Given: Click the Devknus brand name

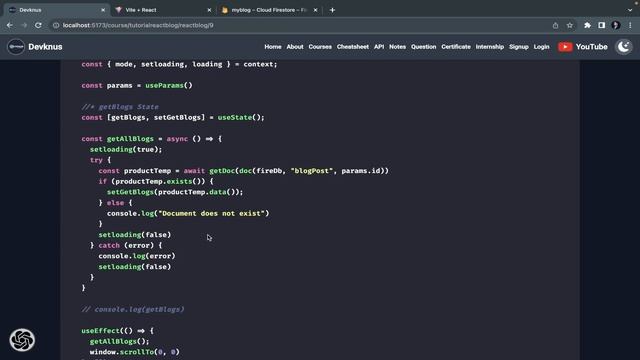Looking at the screenshot, I should 45,47.
